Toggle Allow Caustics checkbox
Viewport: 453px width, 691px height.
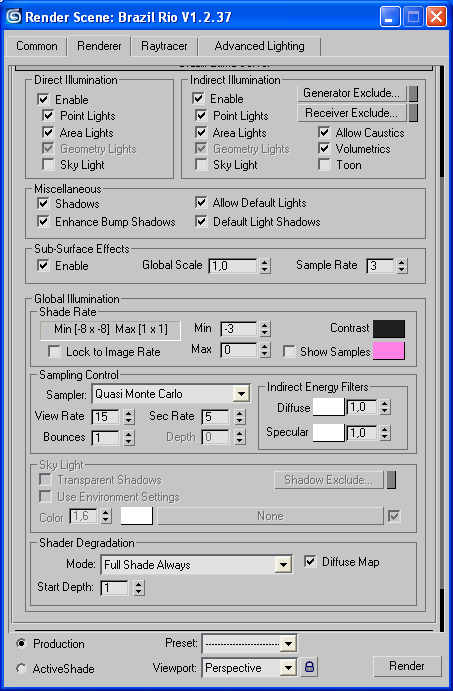point(324,133)
